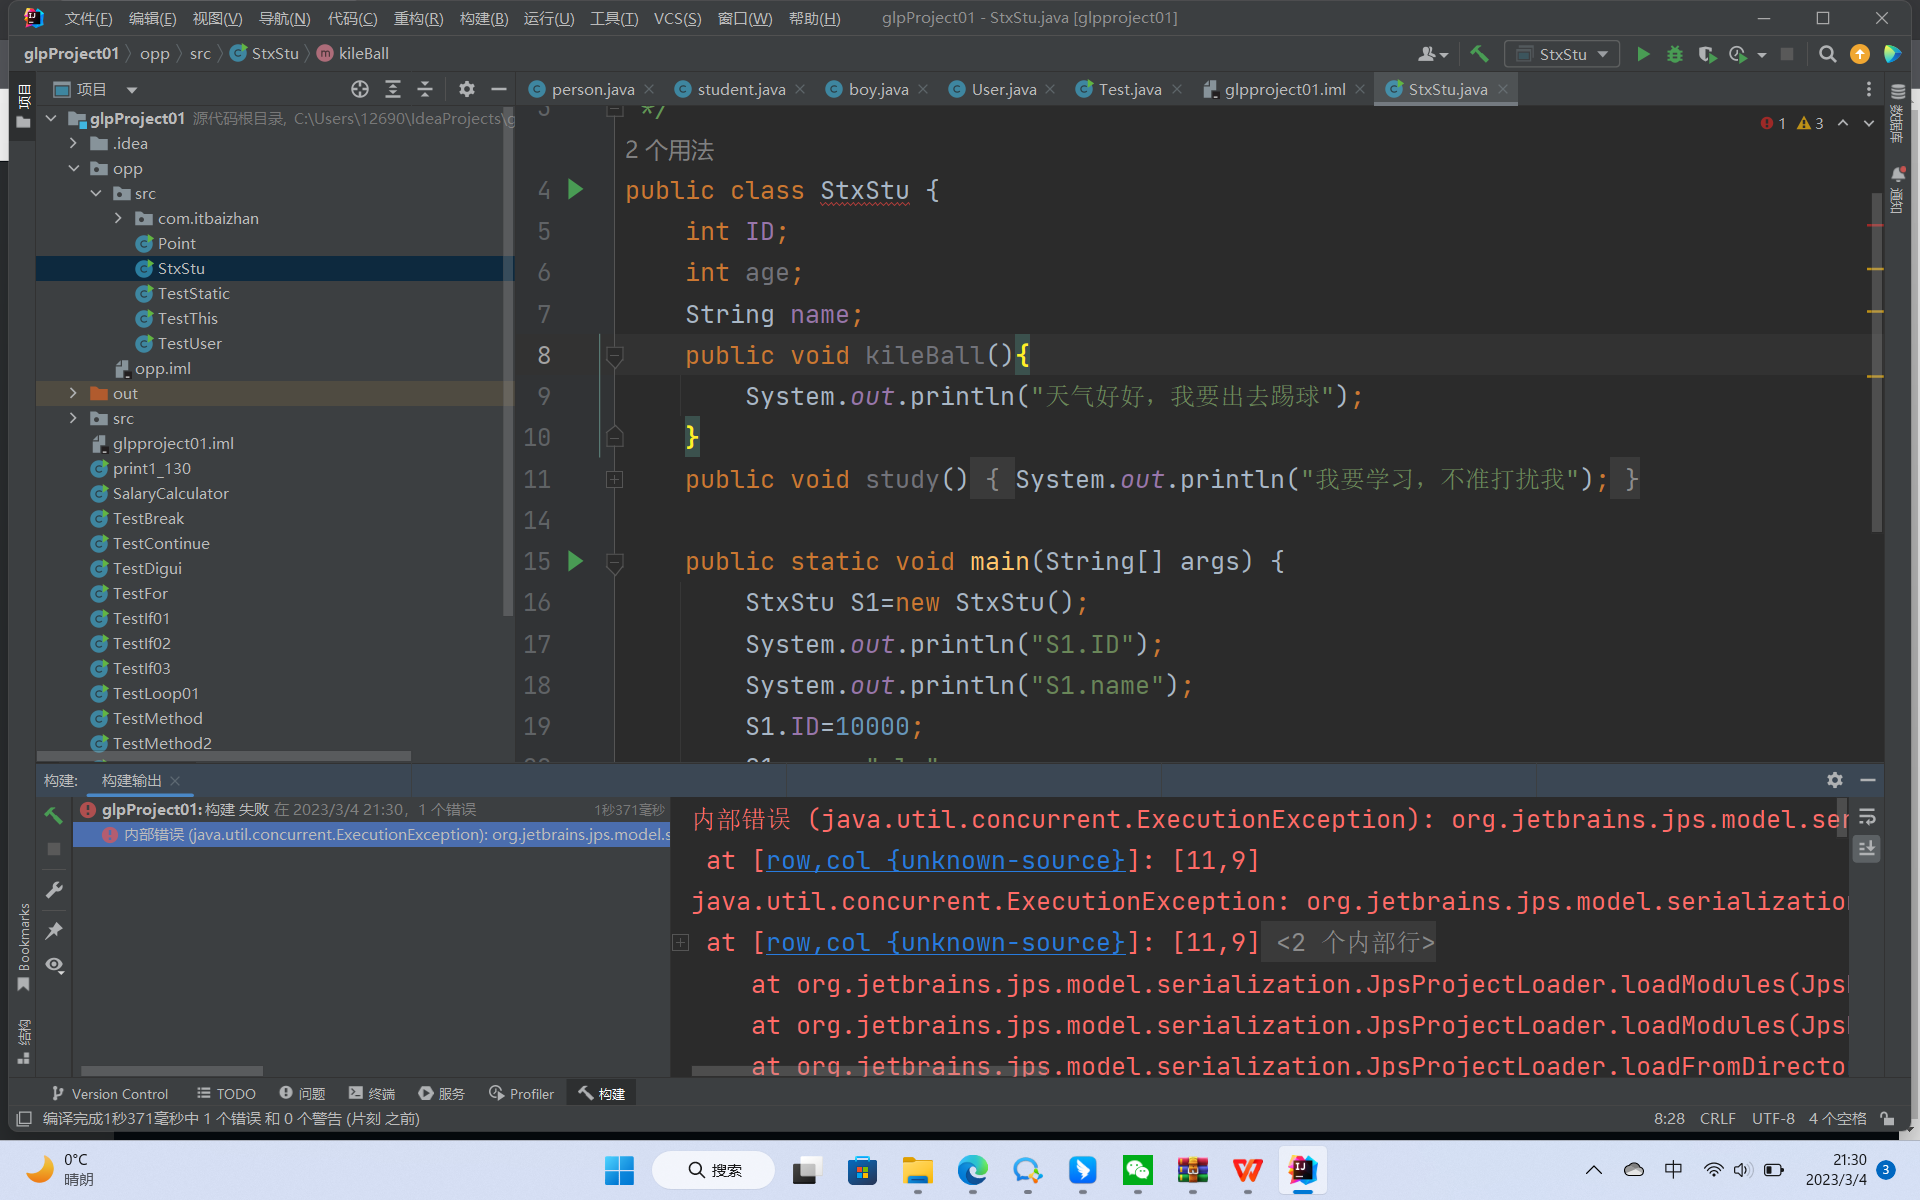Hide the project tool window
Image resolution: width=1920 pixels, height=1200 pixels.
click(498, 89)
